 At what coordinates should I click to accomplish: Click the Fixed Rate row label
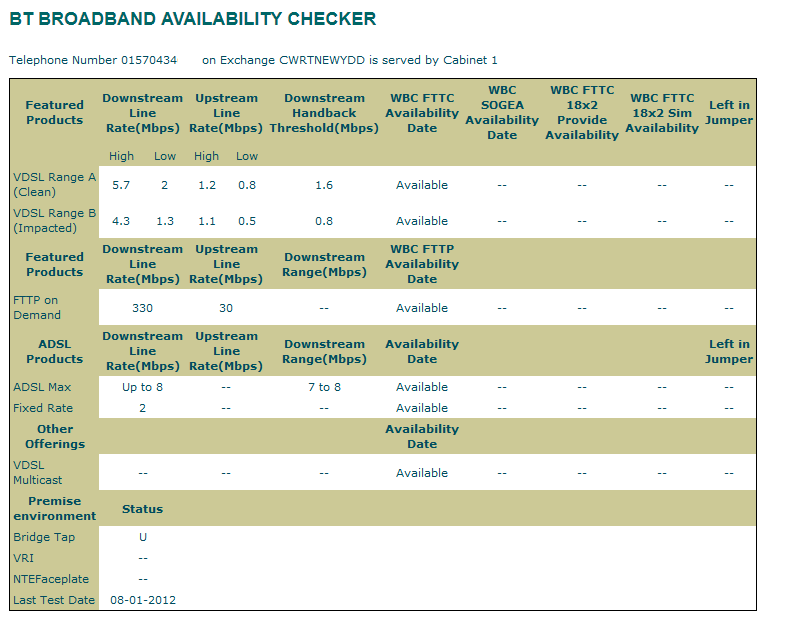[x=43, y=408]
